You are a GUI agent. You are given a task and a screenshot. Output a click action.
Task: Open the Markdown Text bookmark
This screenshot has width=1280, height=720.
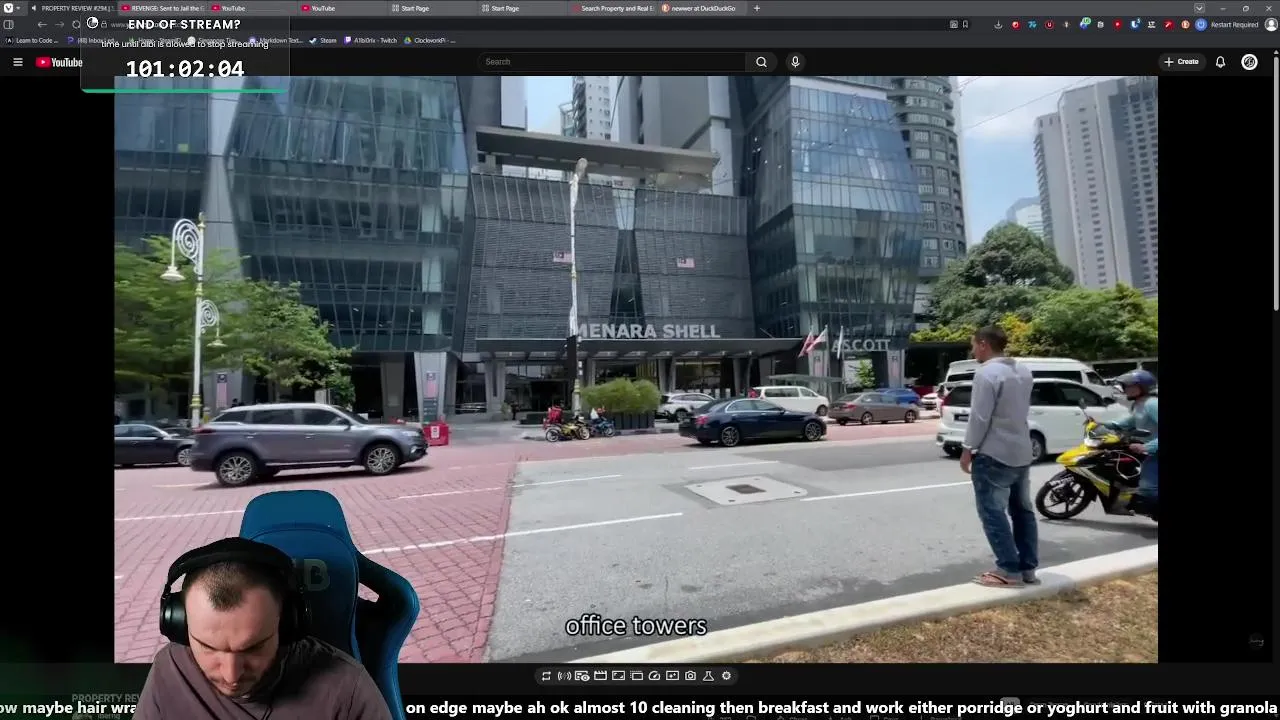click(x=276, y=40)
